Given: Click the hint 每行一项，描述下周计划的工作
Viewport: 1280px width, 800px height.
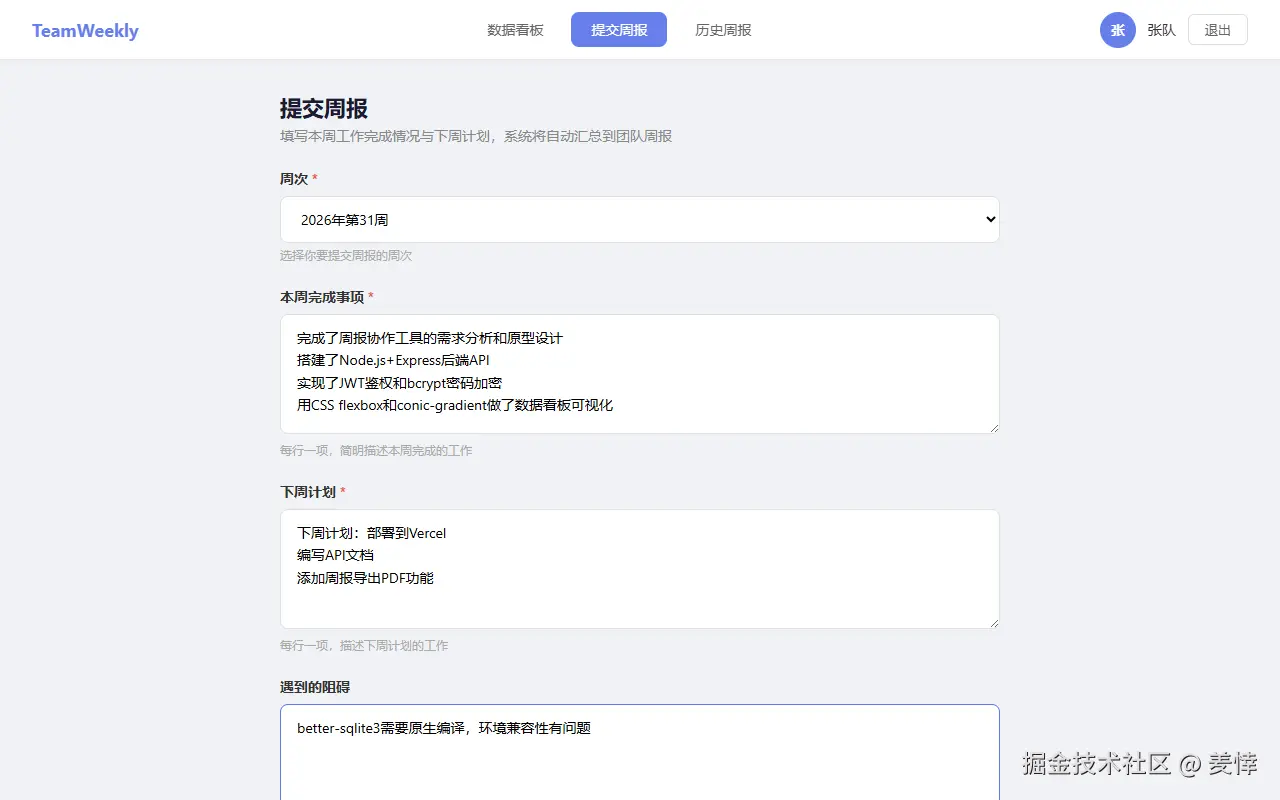Looking at the screenshot, I should [364, 646].
